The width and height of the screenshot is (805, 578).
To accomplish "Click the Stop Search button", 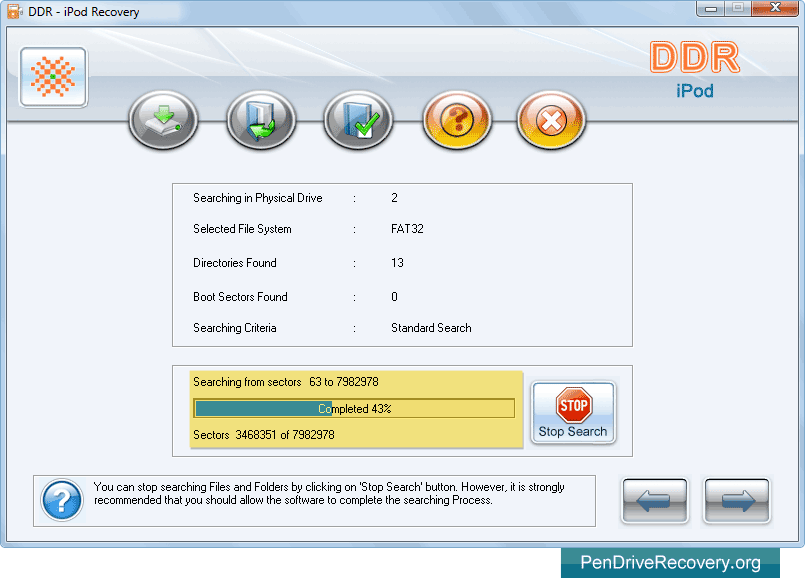I will click(573, 413).
